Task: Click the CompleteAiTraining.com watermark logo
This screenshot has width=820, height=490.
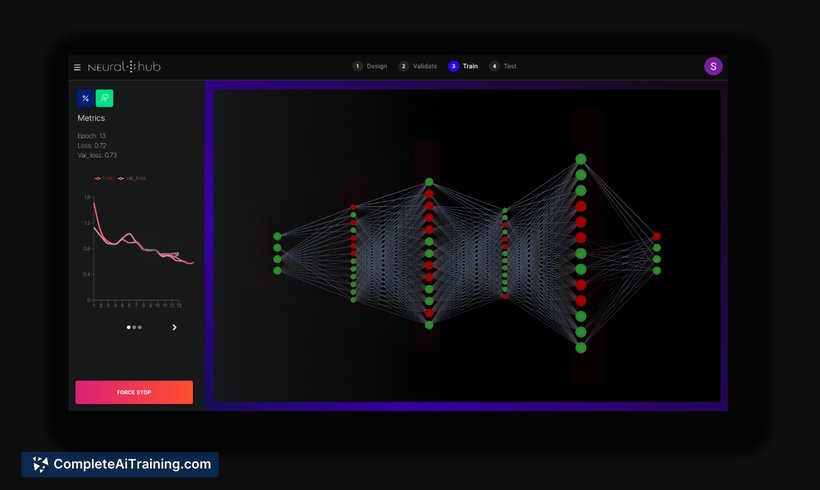Action: [x=120, y=464]
